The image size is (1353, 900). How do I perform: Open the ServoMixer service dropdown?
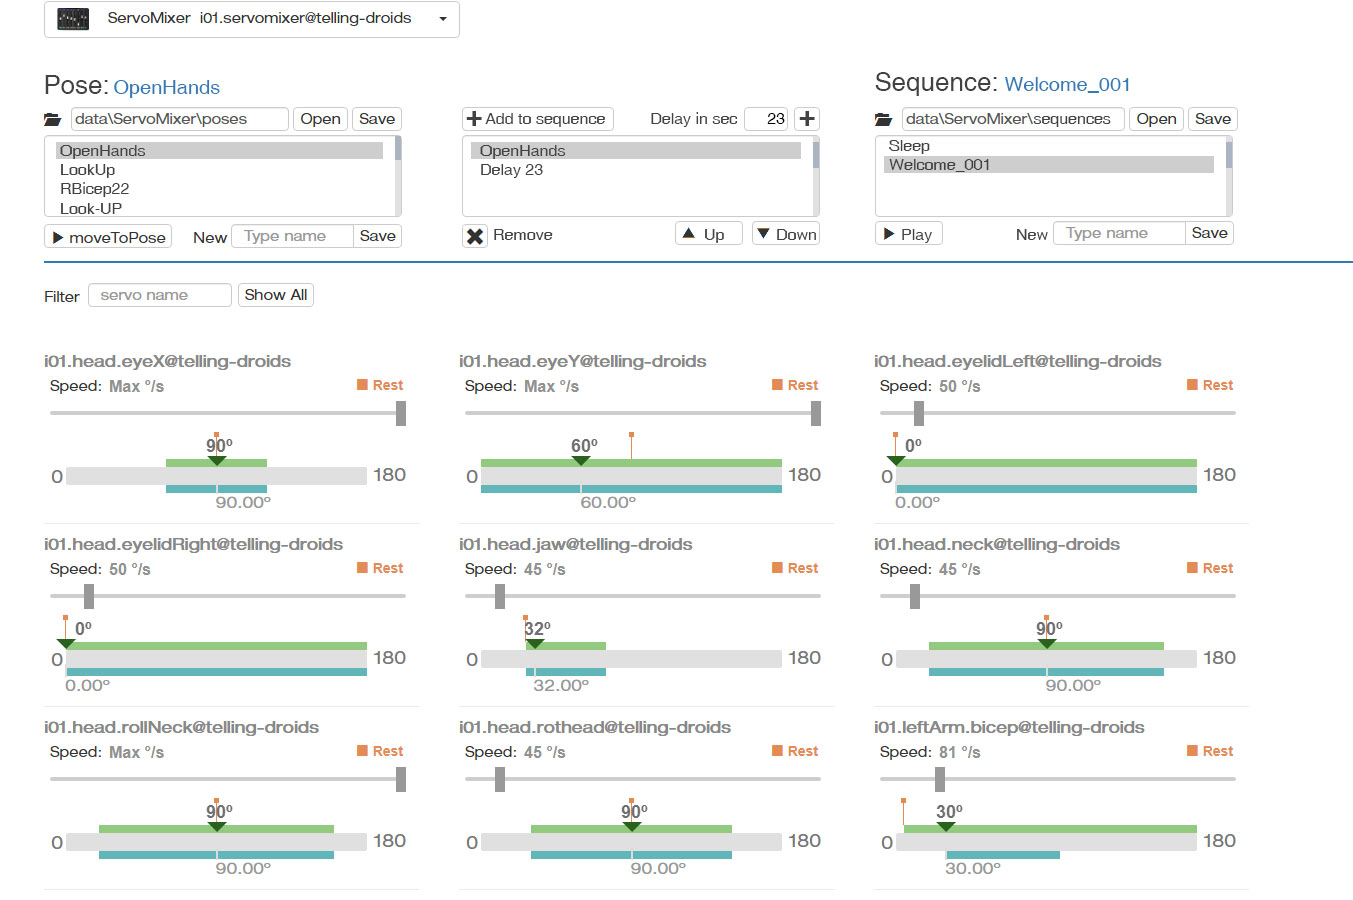coord(443,19)
